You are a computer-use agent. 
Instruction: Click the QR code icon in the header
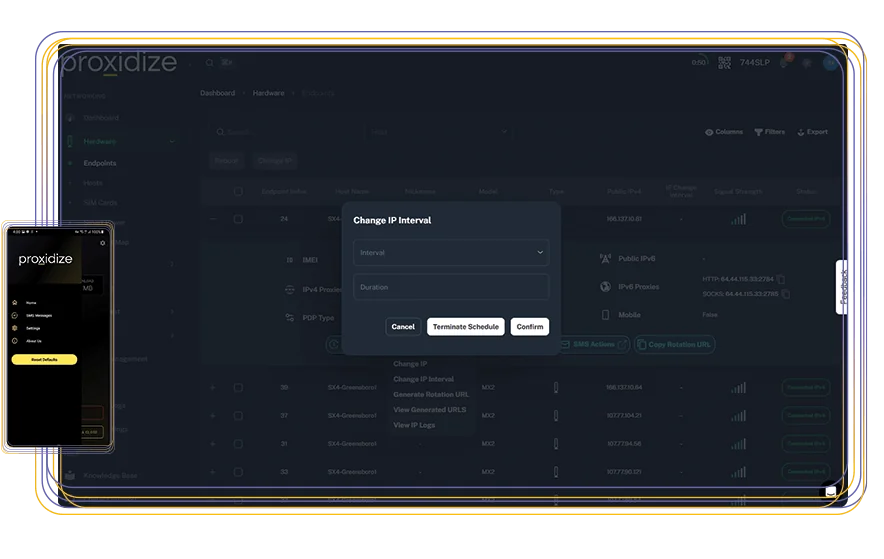click(724, 63)
